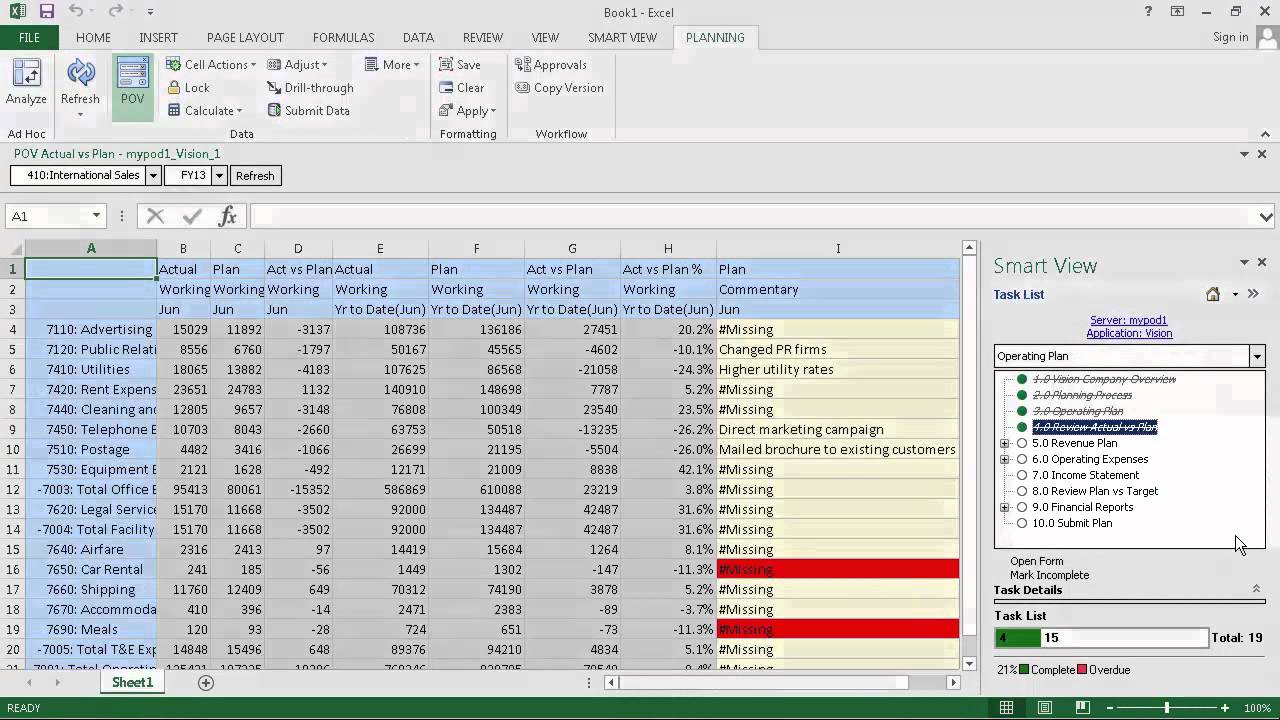The image size is (1280, 720).
Task: Switch to Normal view in status bar
Action: (x=1006, y=708)
